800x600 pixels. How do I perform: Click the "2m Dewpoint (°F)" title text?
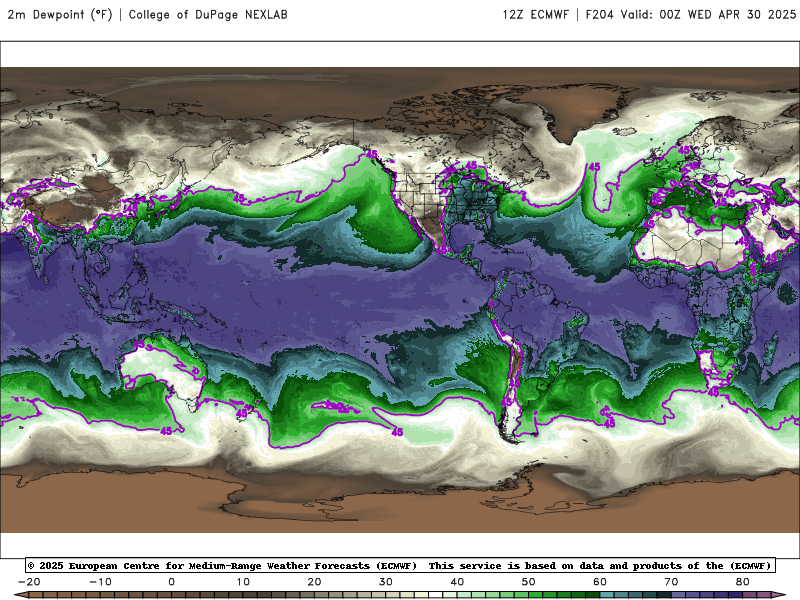tap(60, 14)
